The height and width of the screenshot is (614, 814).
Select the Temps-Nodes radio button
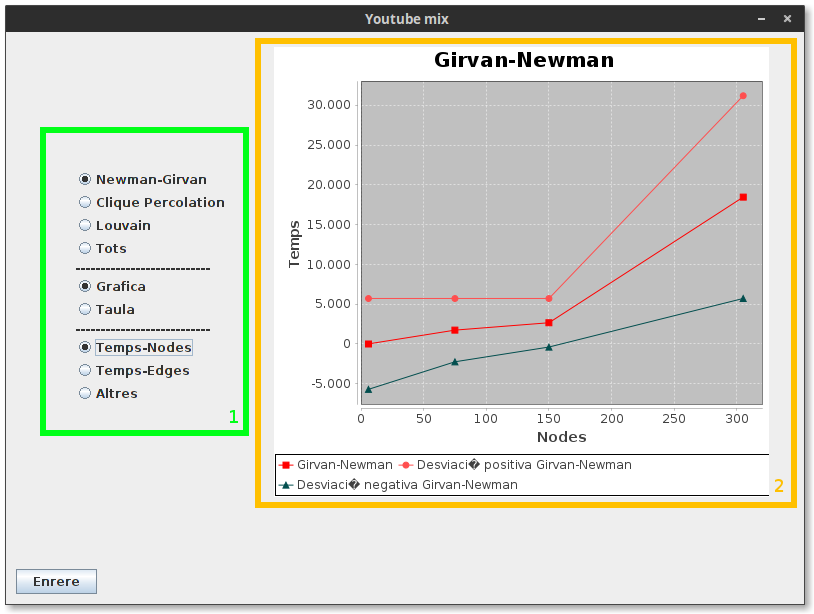(135, 347)
